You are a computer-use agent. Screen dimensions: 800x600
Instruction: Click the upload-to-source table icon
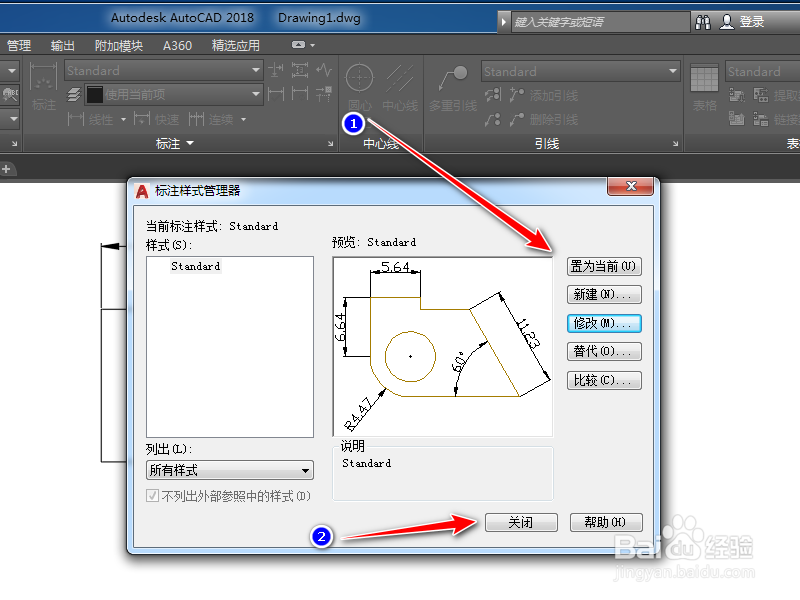pos(736,119)
